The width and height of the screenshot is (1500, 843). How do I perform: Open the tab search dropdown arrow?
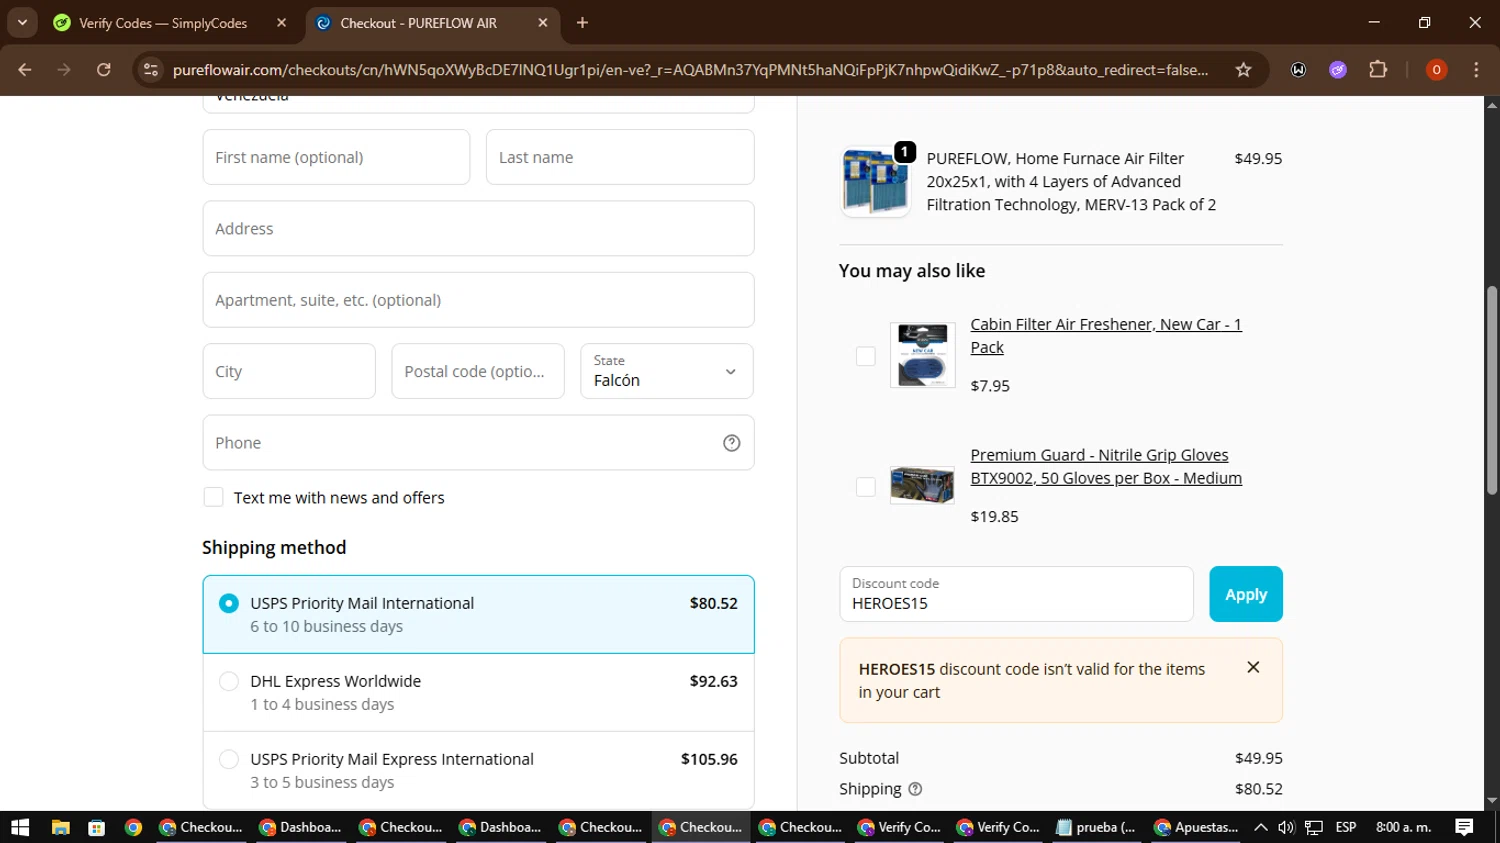[x=22, y=22]
